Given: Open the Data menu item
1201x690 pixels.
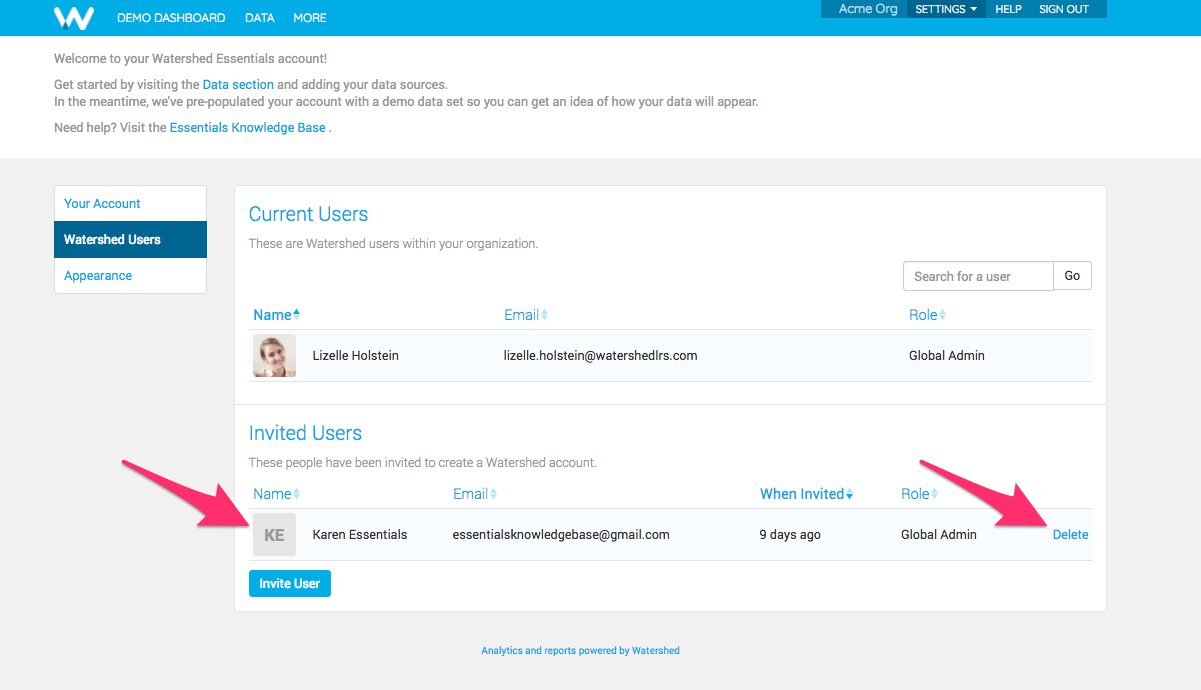Looking at the screenshot, I should 260,18.
